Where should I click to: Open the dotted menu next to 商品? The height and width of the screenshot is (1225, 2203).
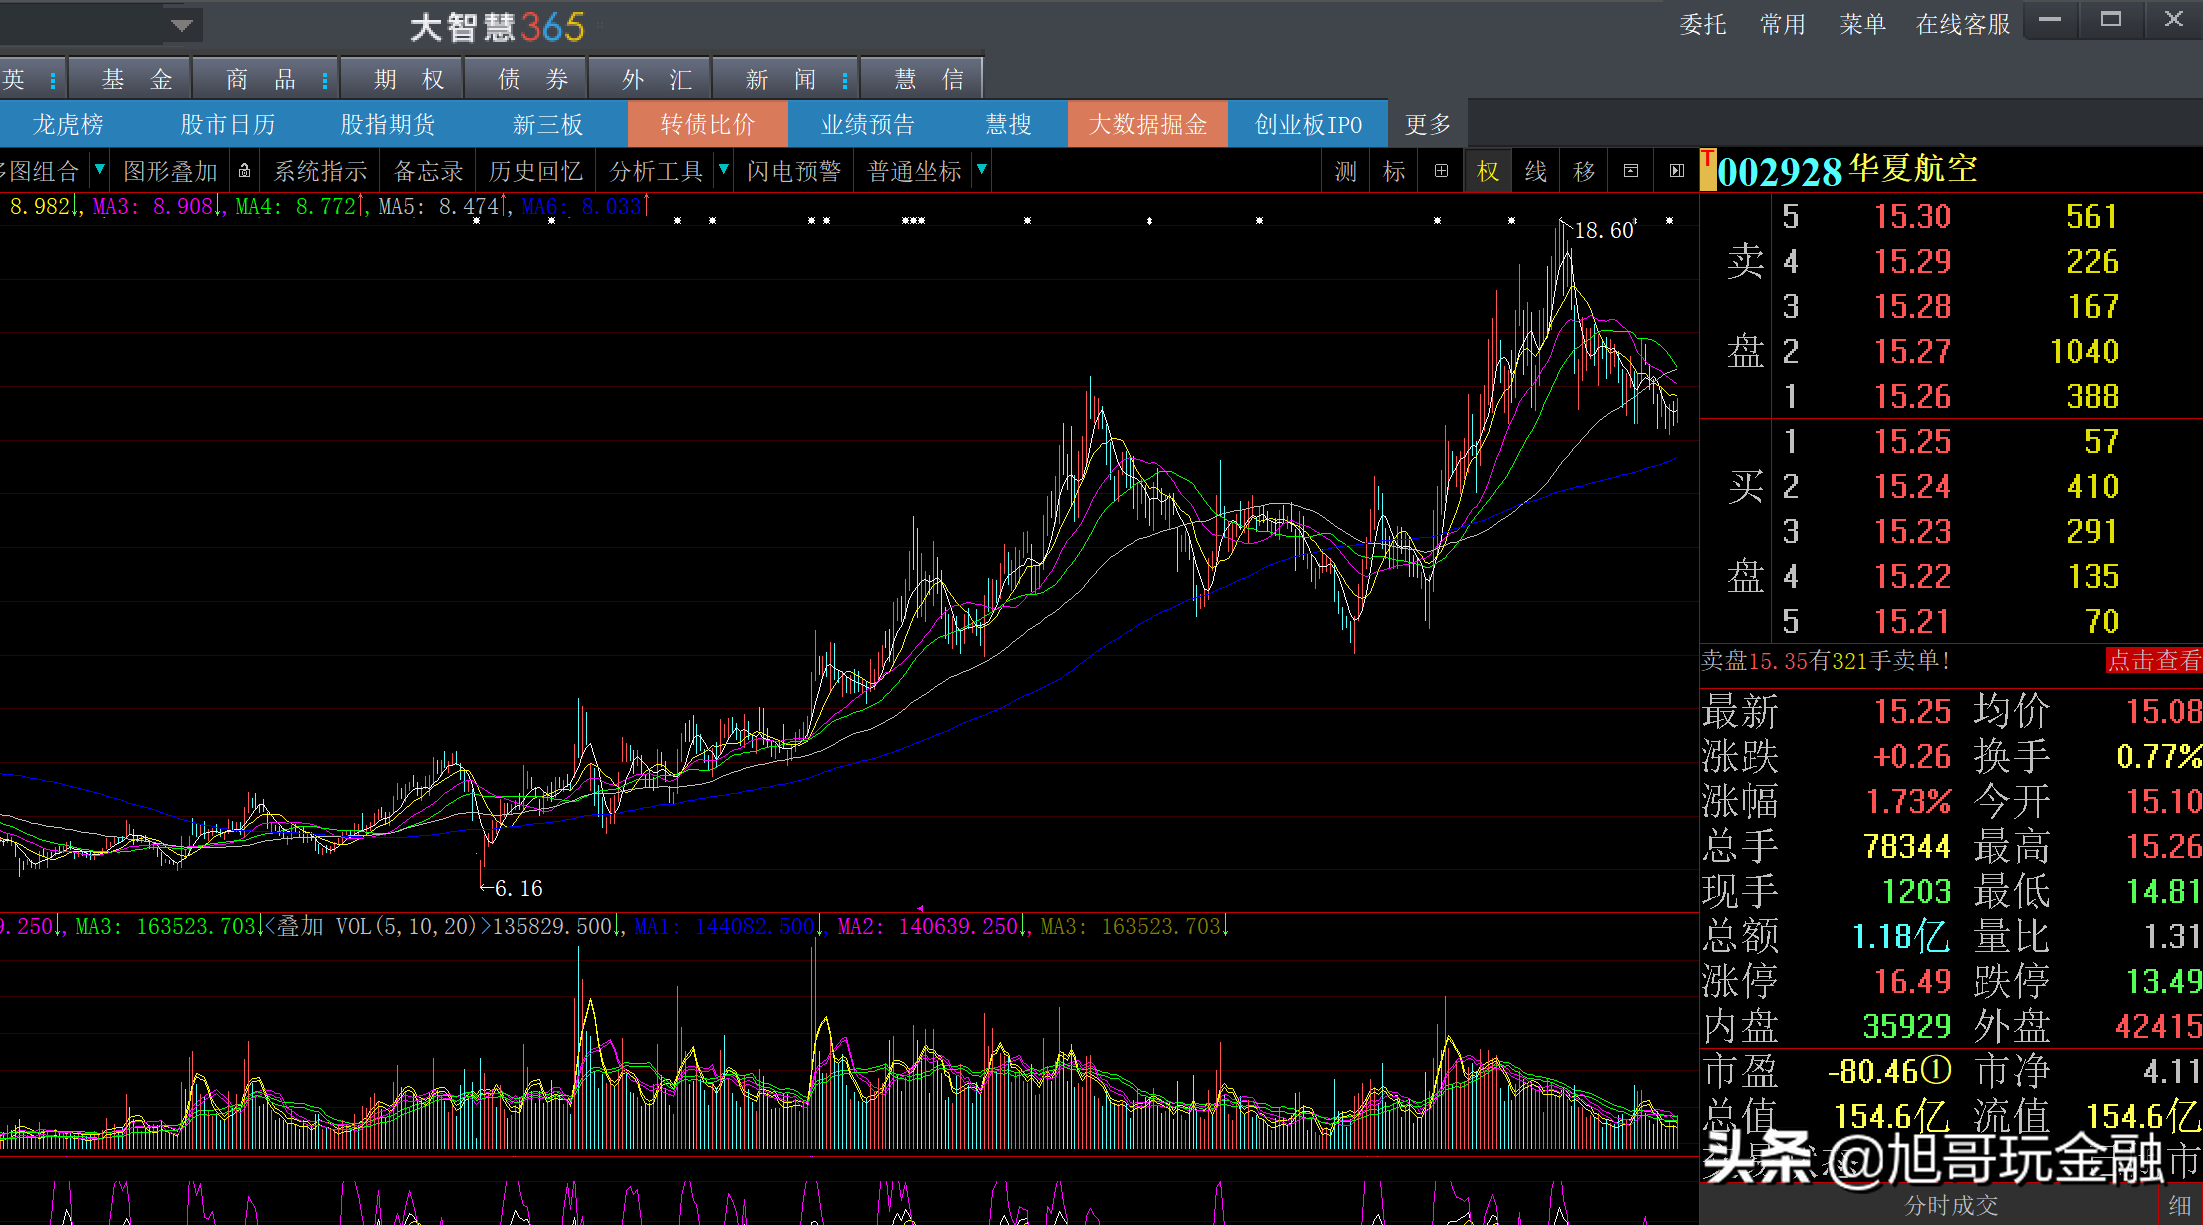(x=325, y=80)
